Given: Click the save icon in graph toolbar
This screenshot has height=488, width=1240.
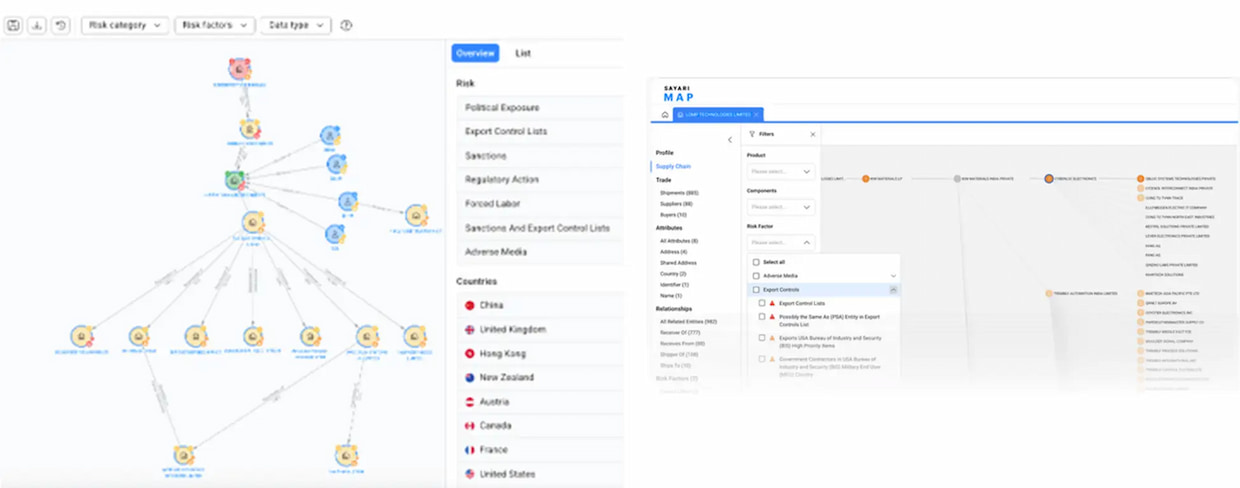Looking at the screenshot, I should pyautogui.click(x=14, y=25).
